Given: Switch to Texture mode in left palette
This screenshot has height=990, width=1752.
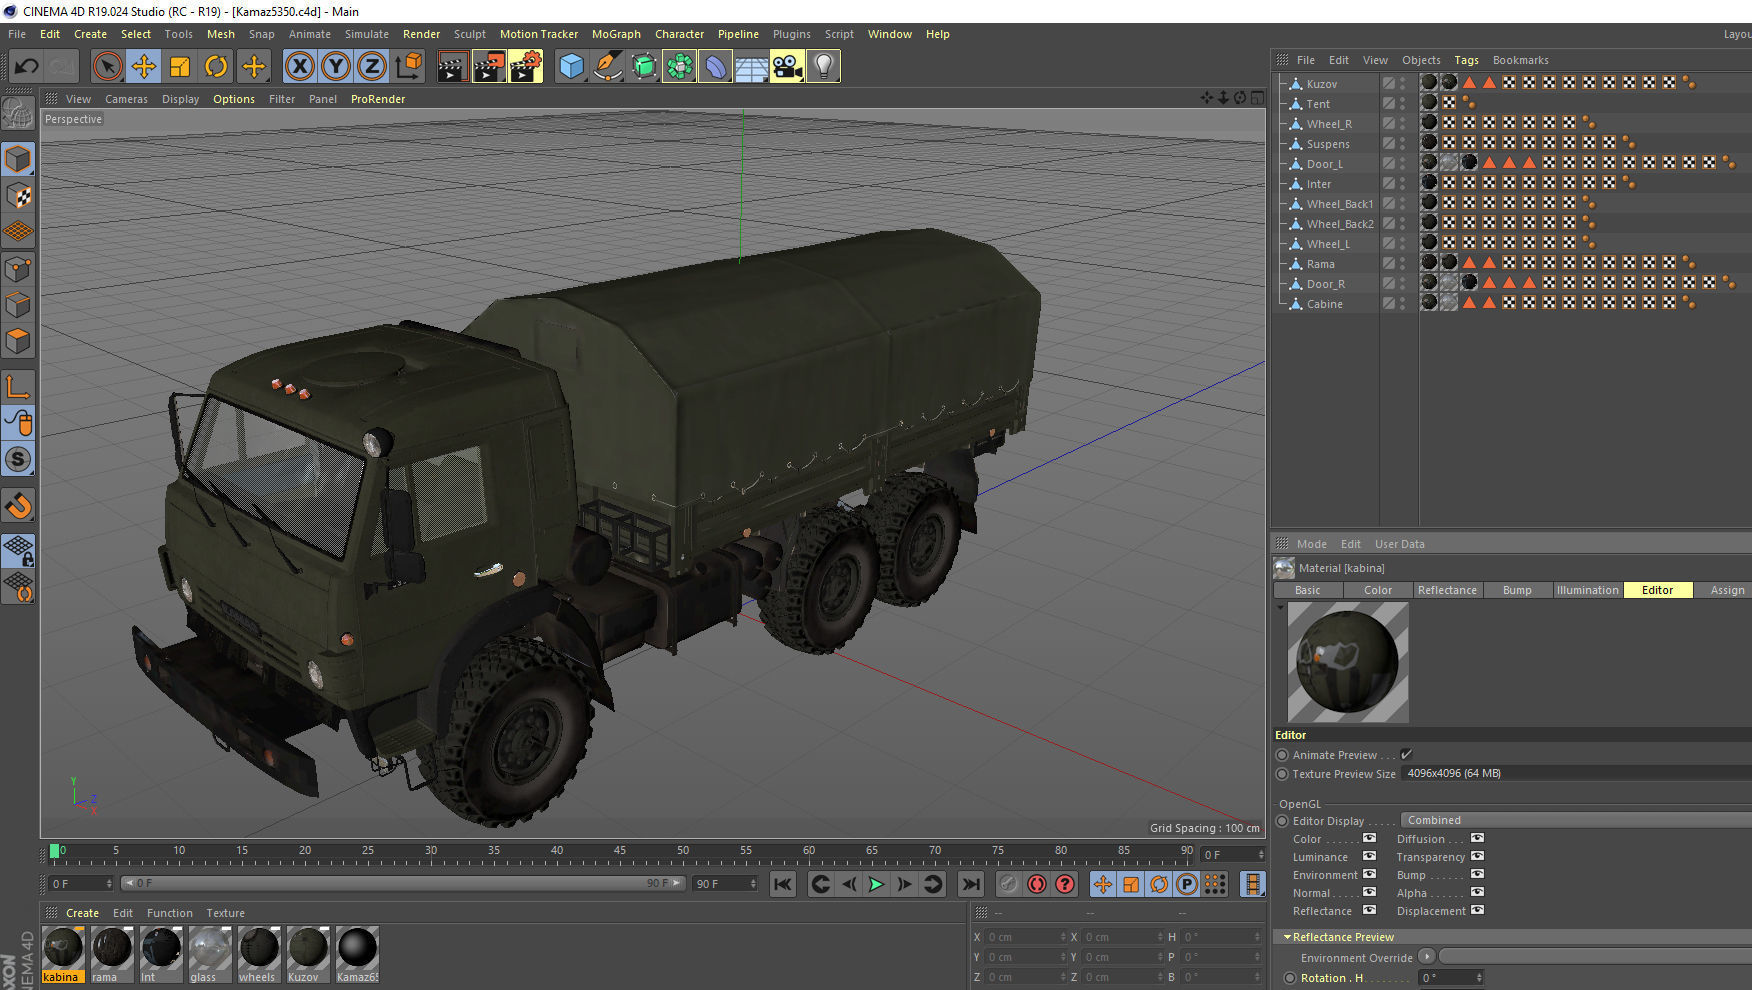Looking at the screenshot, I should pyautogui.click(x=18, y=195).
